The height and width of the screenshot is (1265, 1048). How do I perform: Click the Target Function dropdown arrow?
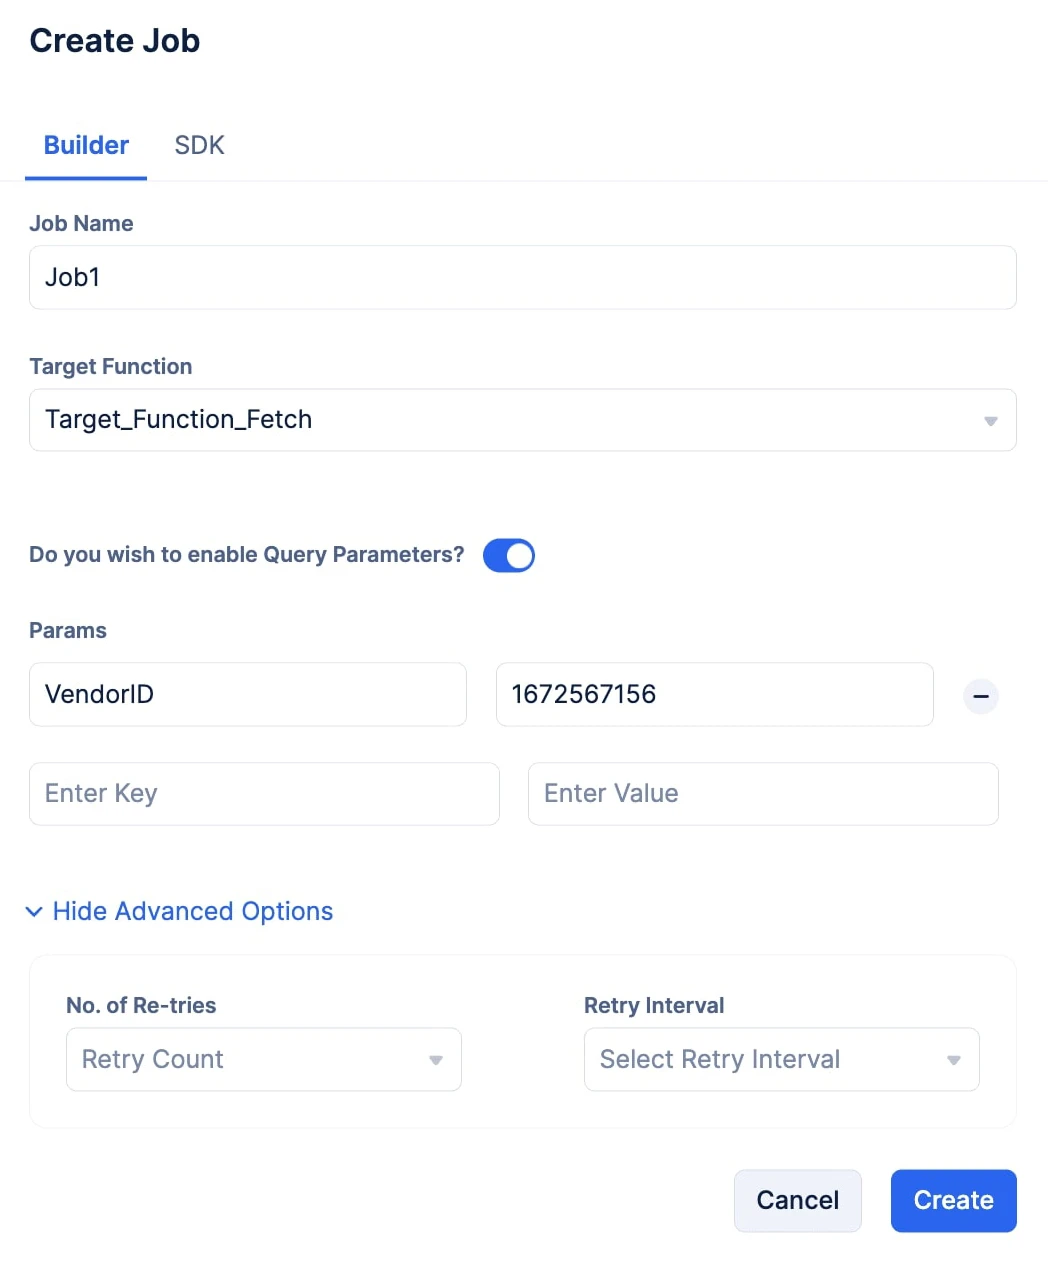[x=990, y=421]
